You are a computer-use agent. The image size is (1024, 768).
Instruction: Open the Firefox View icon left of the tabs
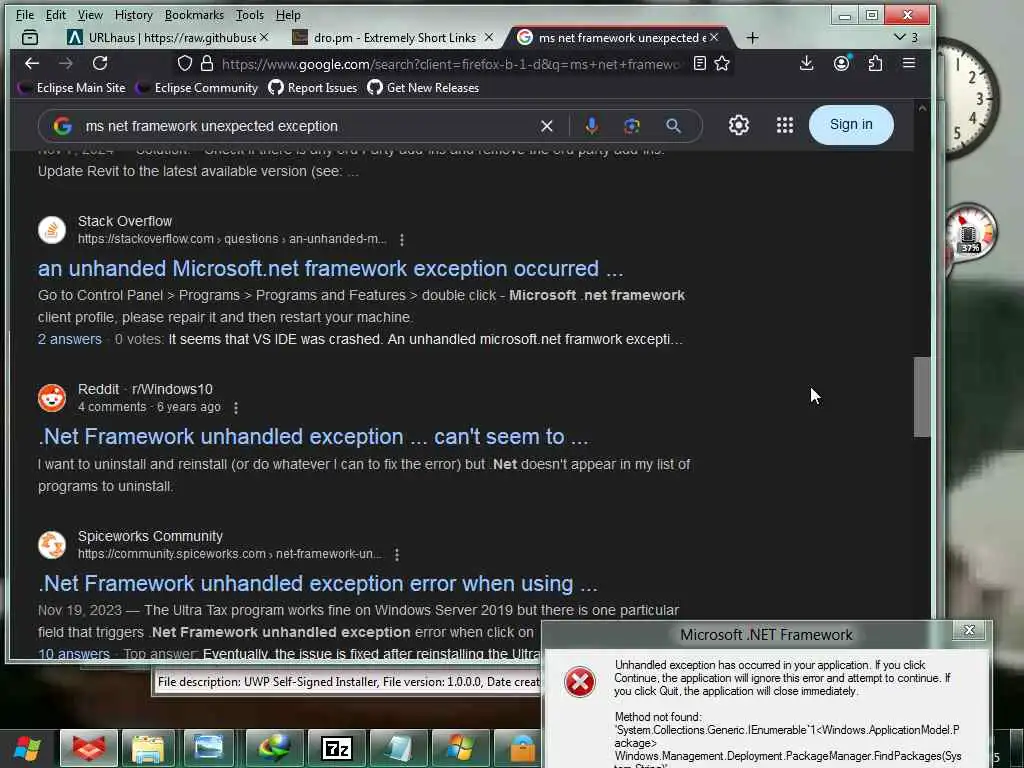30,38
